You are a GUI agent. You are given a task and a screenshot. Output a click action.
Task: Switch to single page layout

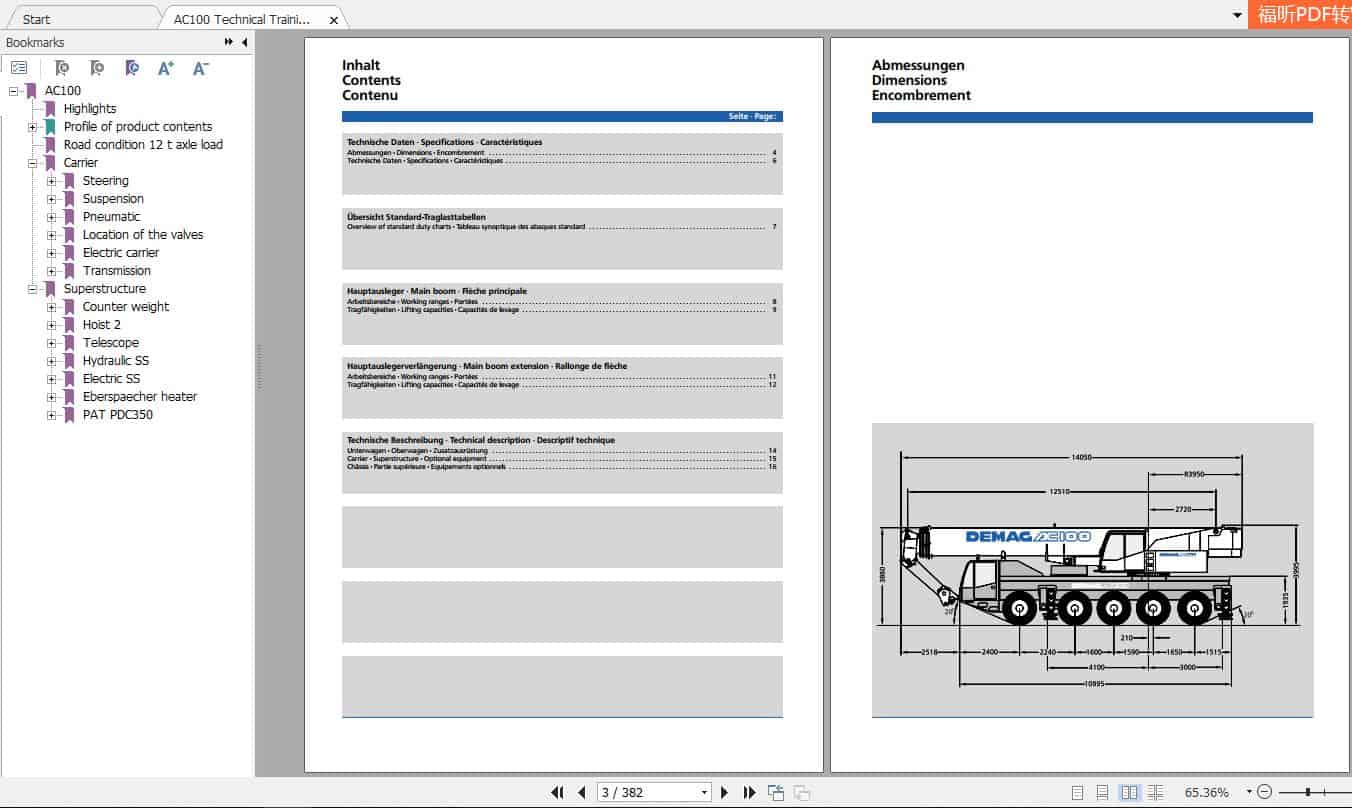click(x=1078, y=792)
